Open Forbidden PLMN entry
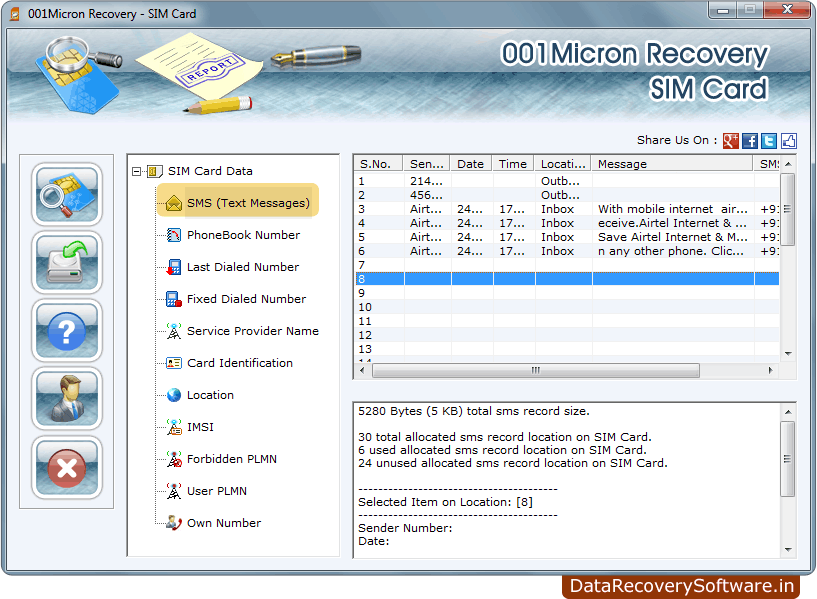817x599 pixels. click(x=232, y=459)
